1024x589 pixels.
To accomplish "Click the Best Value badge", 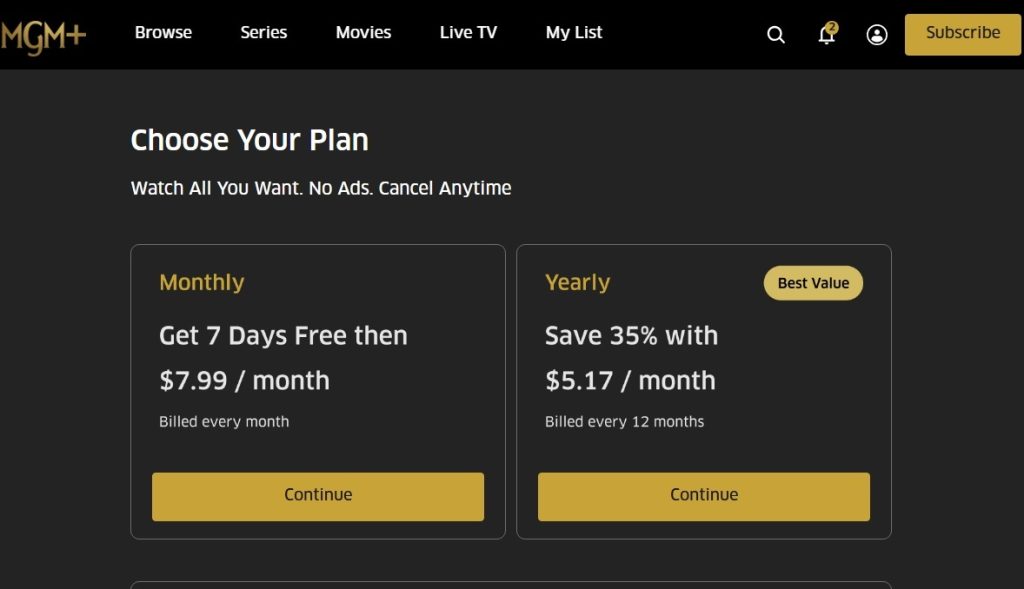I will click(813, 283).
